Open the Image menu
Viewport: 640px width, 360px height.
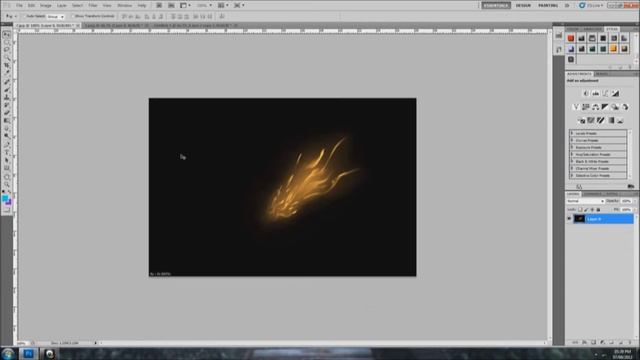(45, 6)
